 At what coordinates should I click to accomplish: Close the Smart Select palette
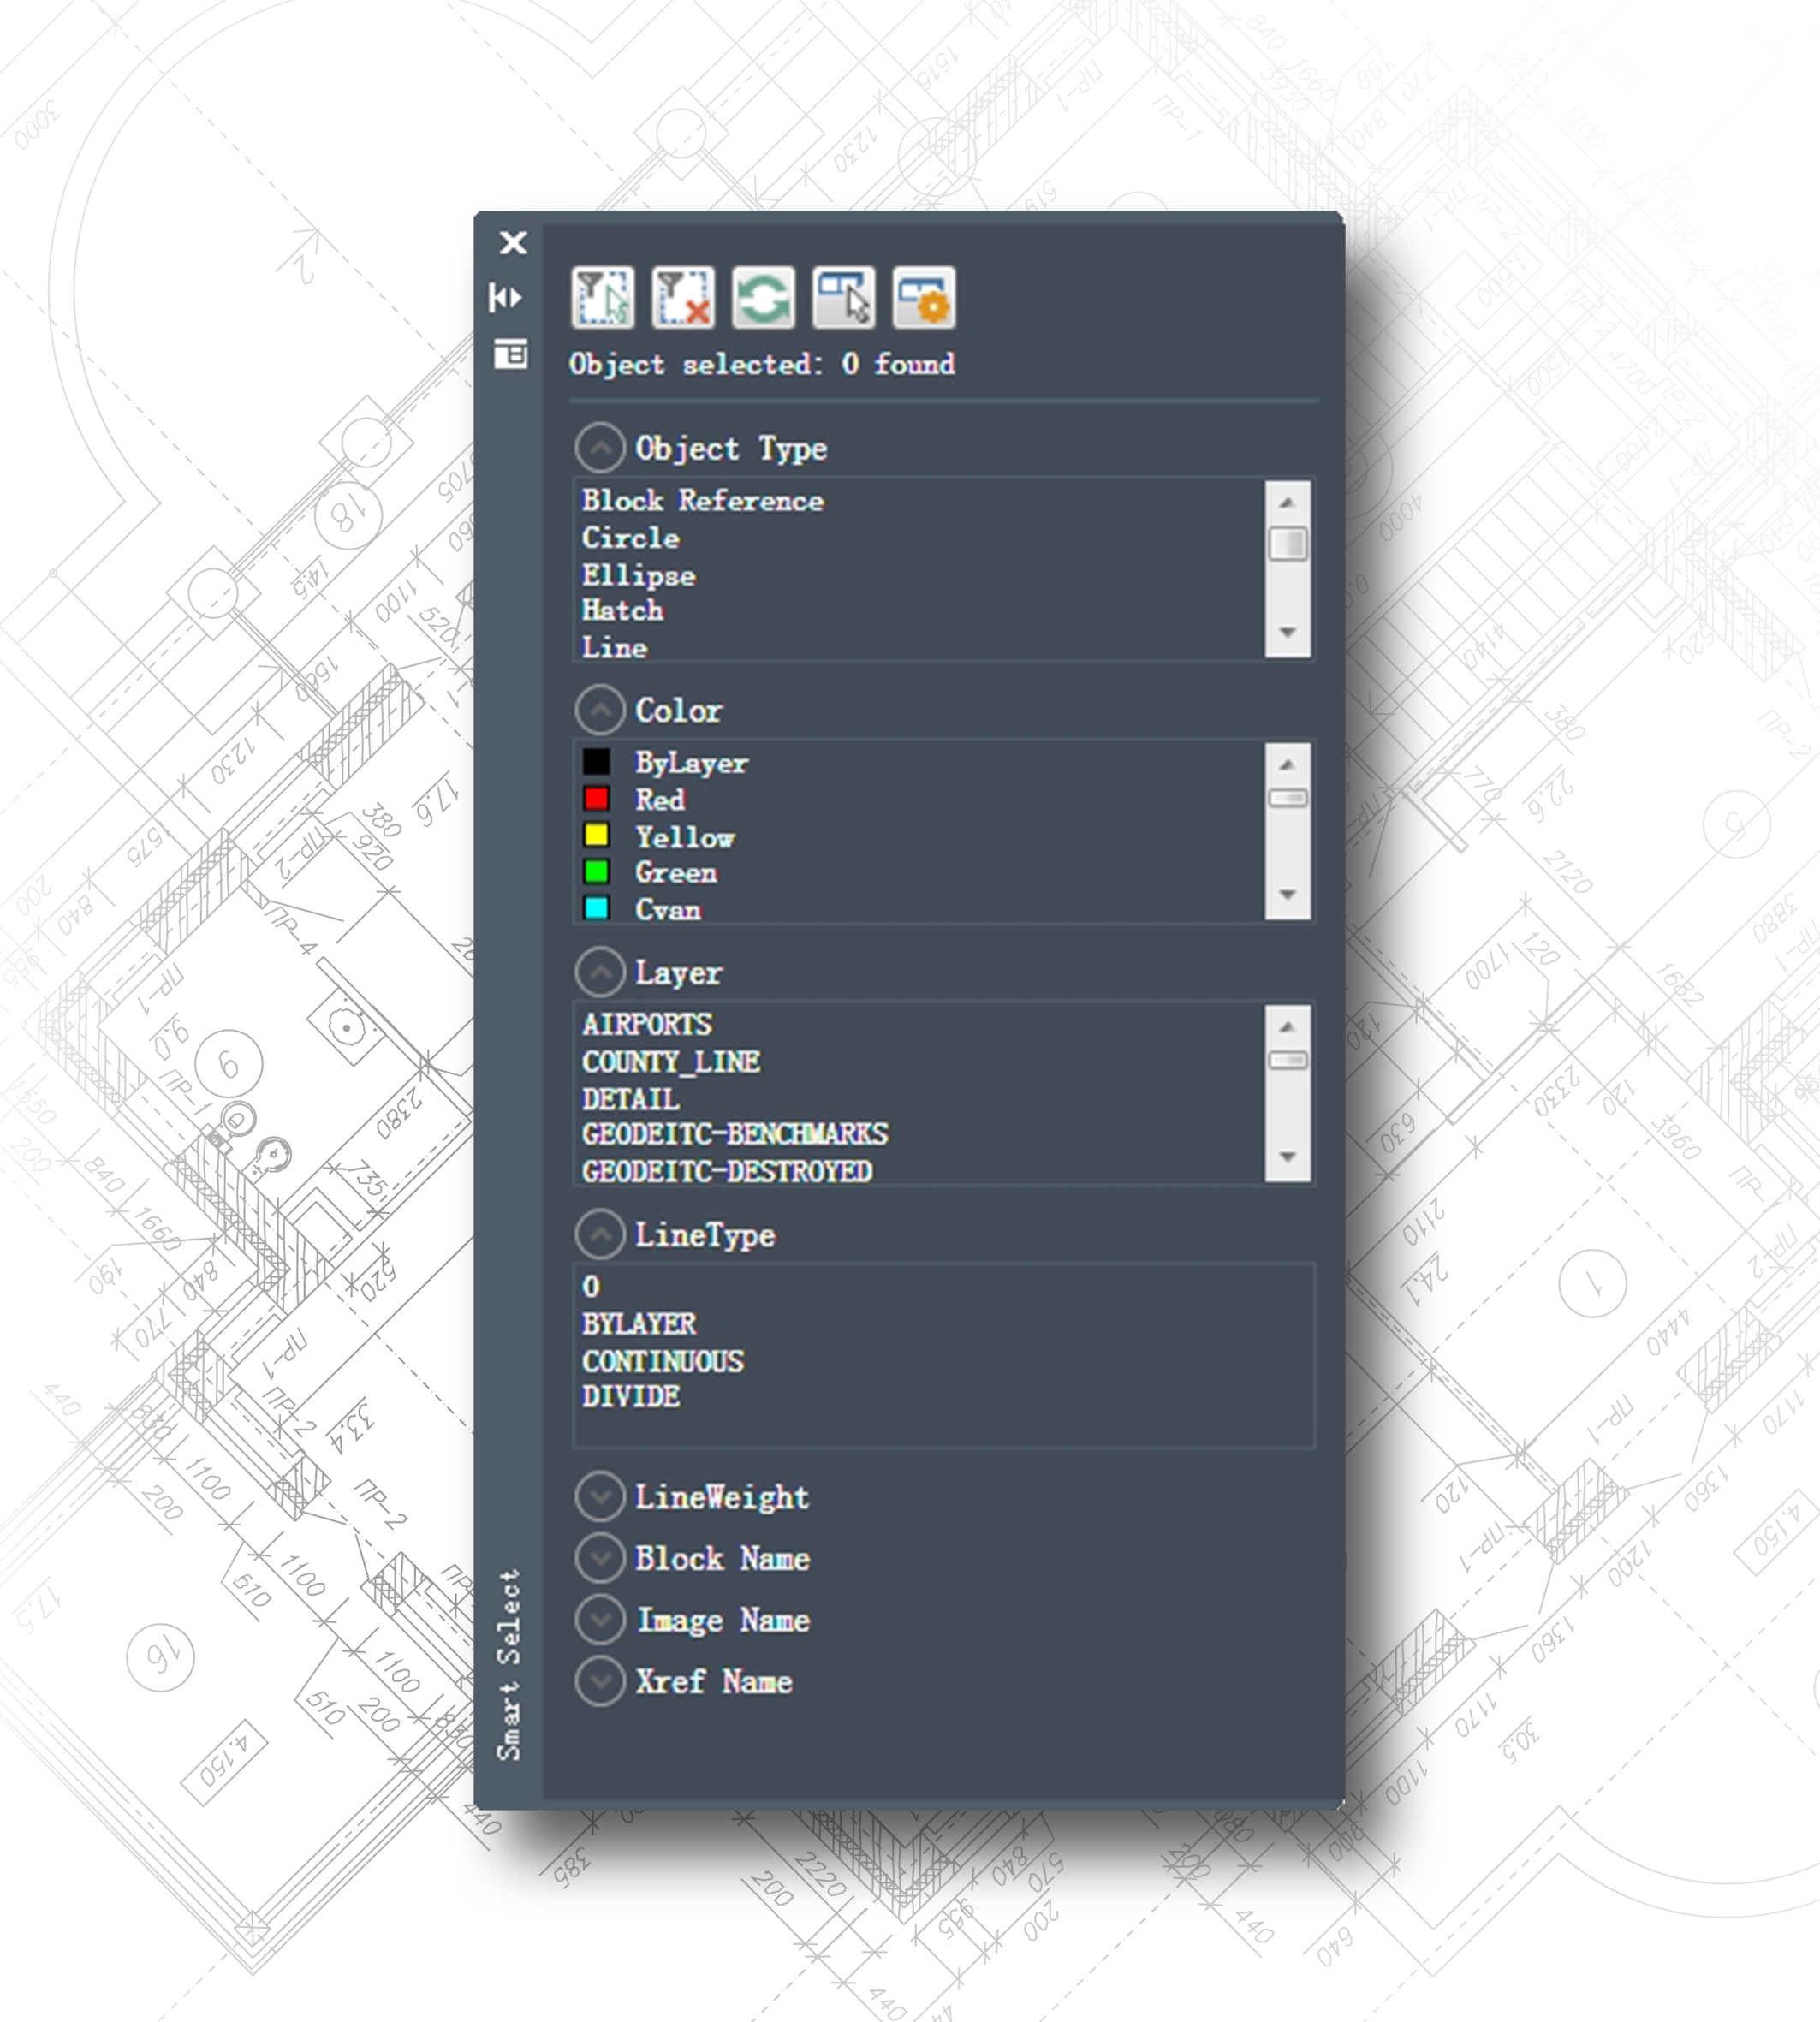[513, 242]
